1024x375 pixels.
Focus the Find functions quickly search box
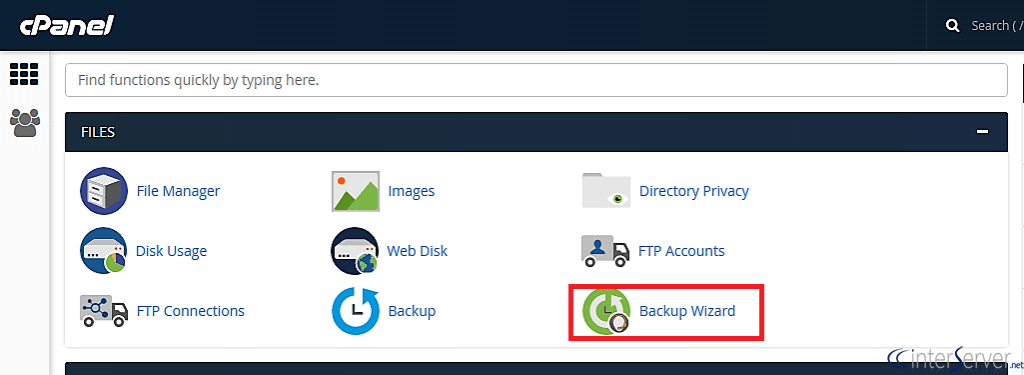(x=536, y=80)
